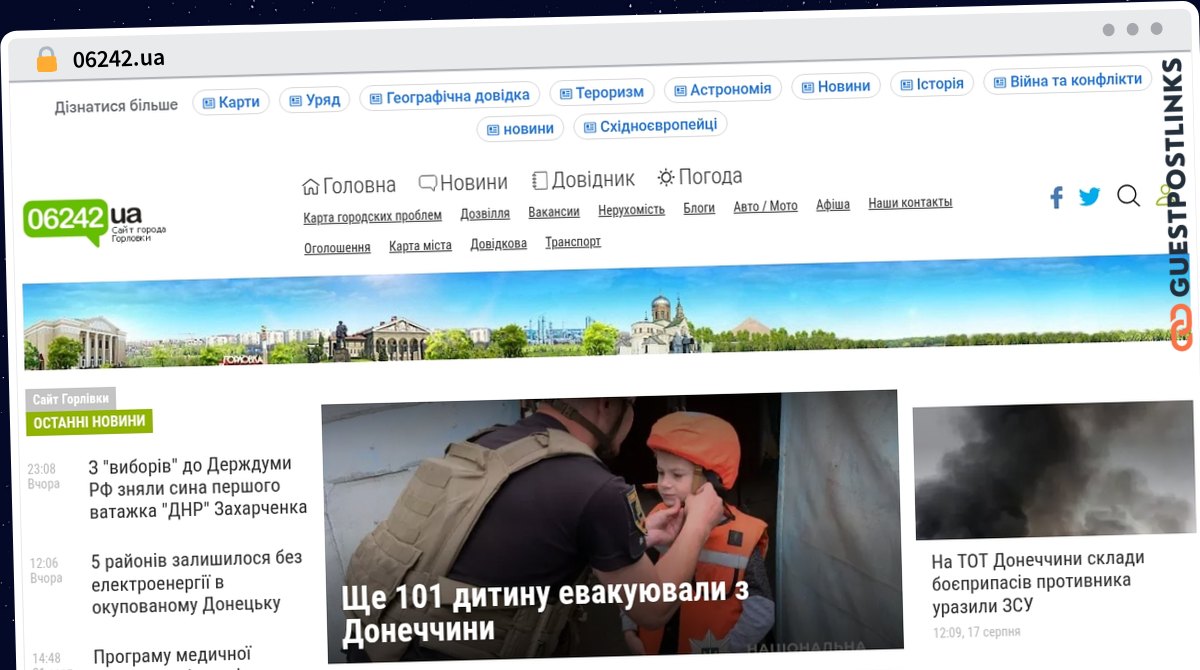This screenshot has width=1200, height=670.
Task: Open news about 5 районів без електроенергії
Action: 196,581
